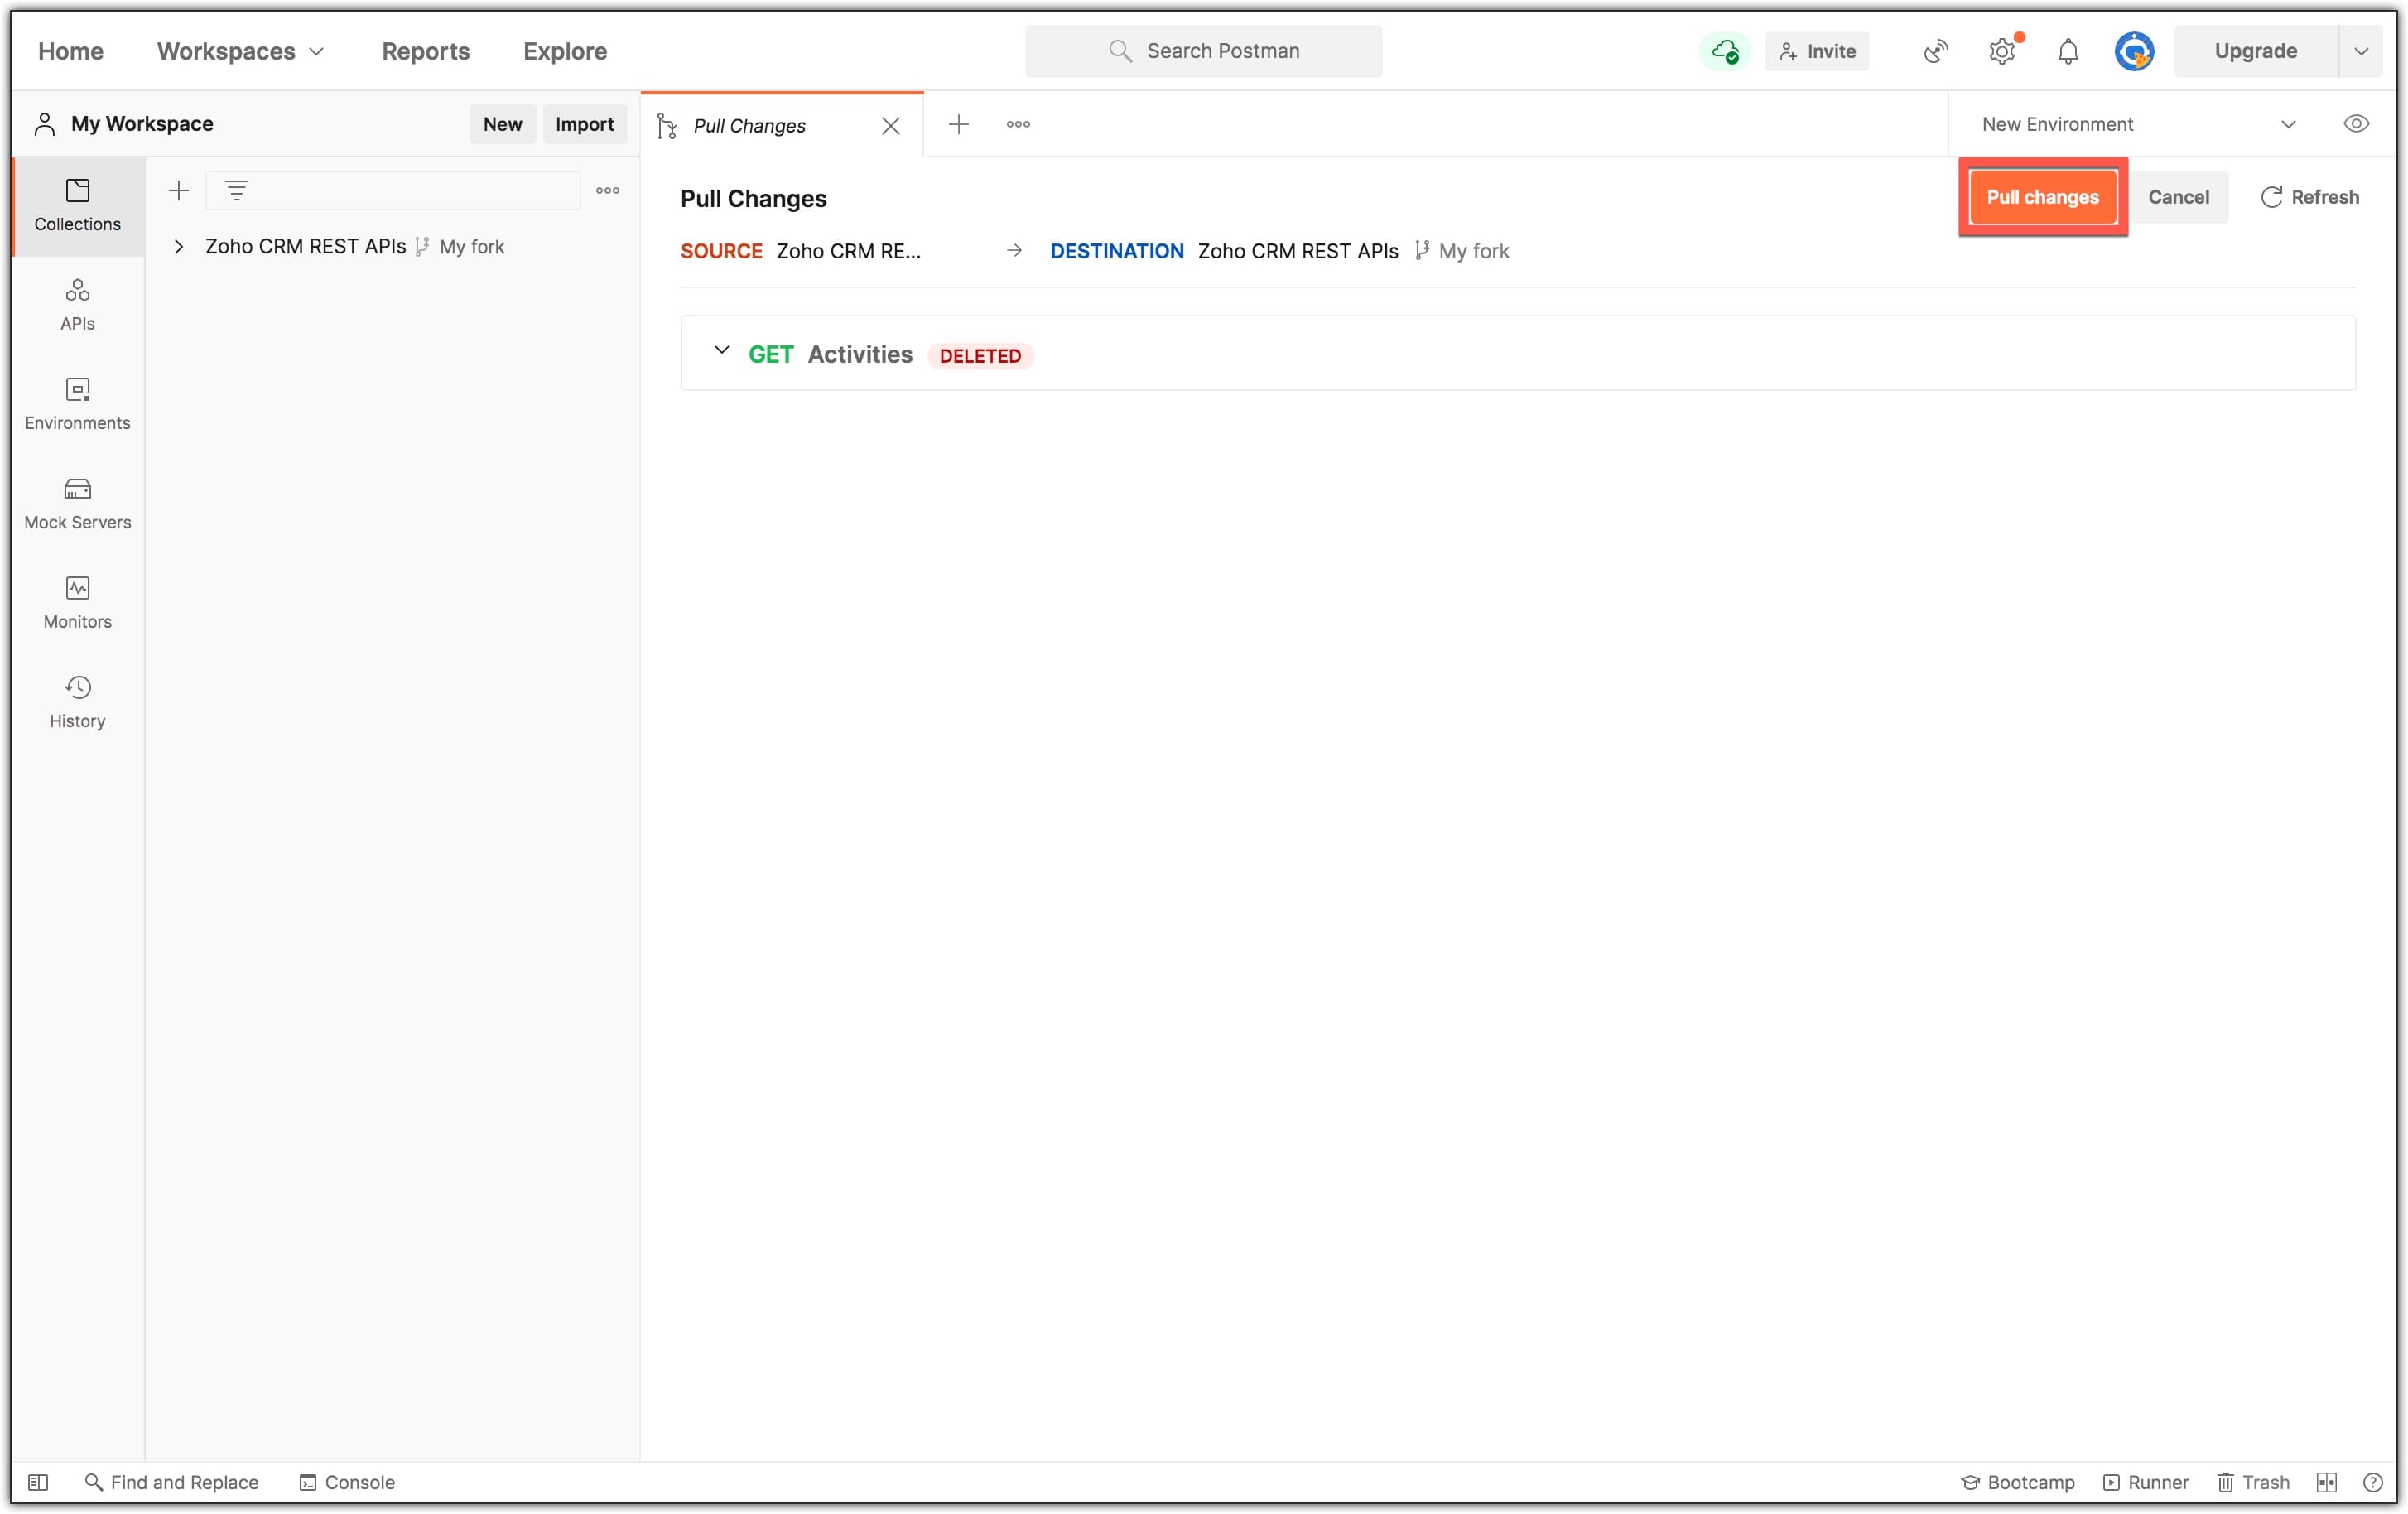
Task: Open Find and Replace
Action: coord(172,1482)
